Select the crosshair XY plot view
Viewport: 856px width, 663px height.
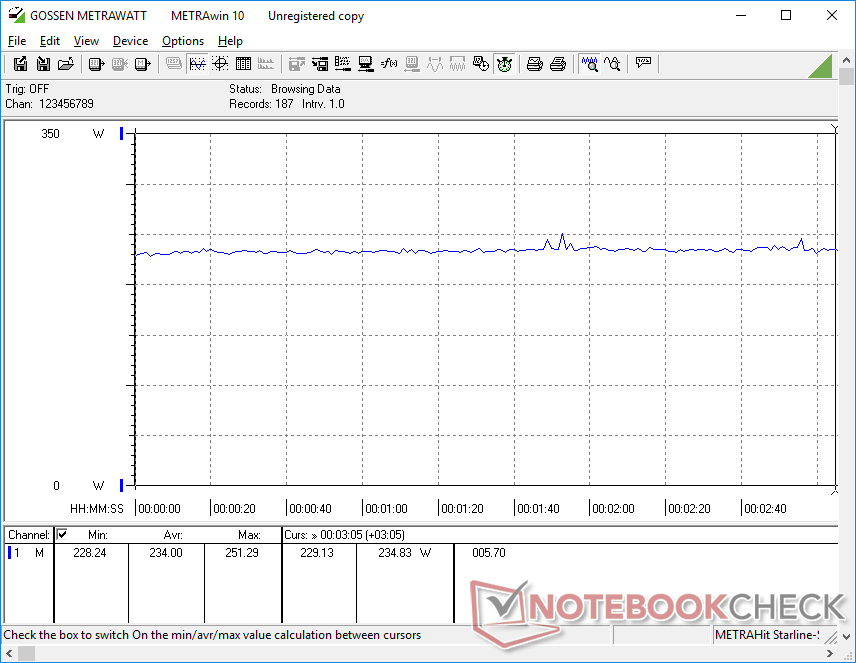coord(220,64)
